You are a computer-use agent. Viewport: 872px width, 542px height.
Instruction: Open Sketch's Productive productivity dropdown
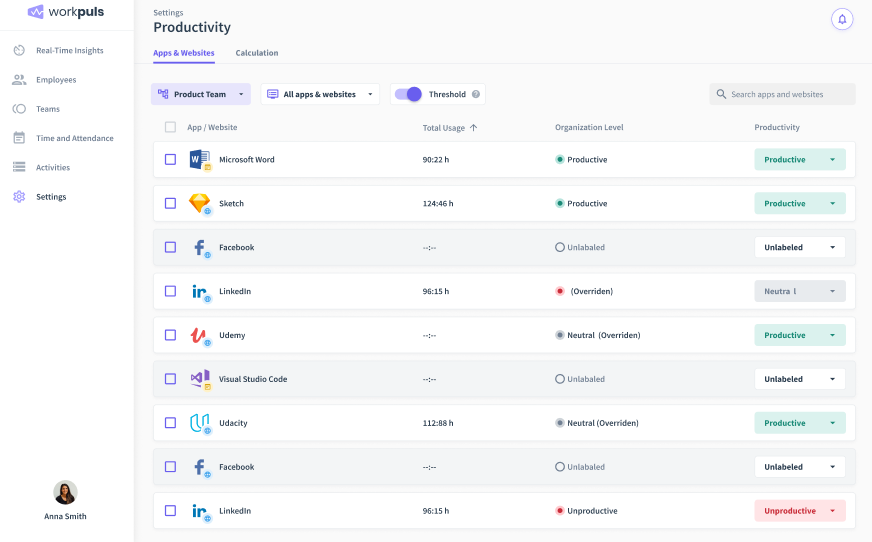point(799,203)
